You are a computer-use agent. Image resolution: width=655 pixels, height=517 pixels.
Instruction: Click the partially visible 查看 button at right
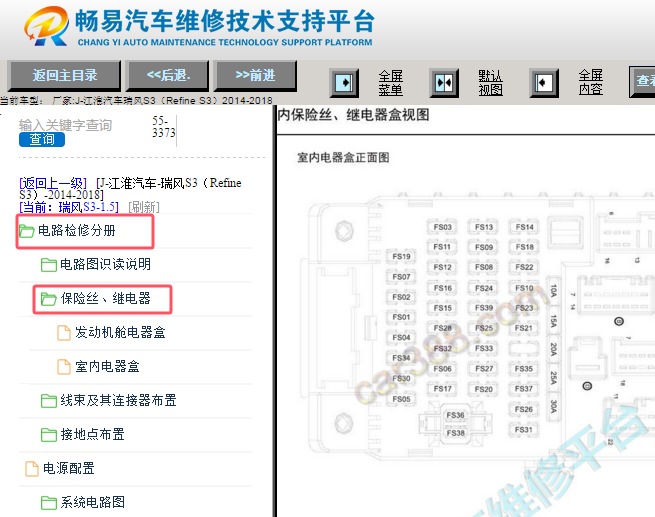click(x=642, y=81)
